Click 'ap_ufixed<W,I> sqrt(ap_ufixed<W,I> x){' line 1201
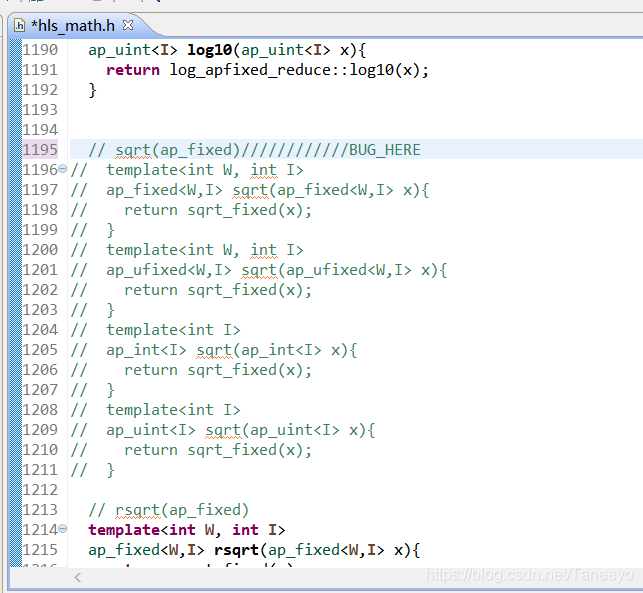The image size is (643, 593). click(x=276, y=270)
